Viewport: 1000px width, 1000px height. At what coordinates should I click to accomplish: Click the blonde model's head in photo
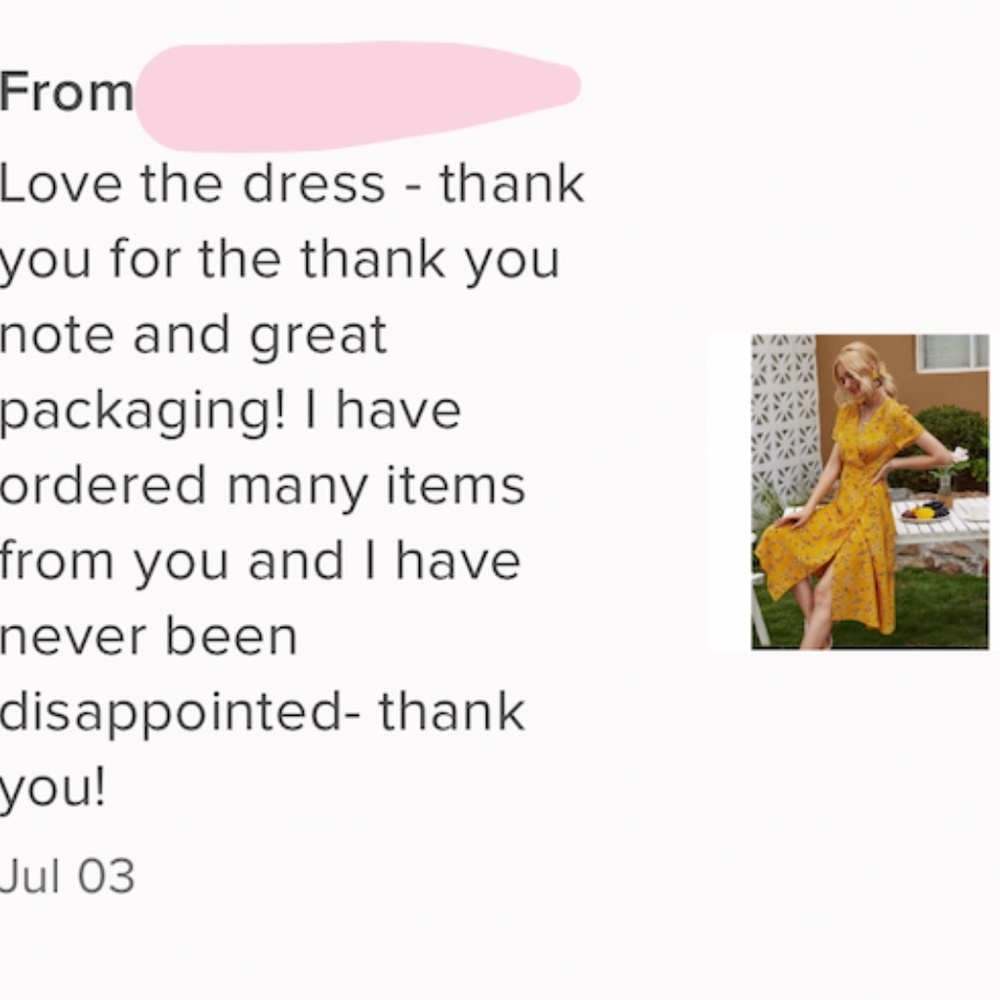point(858,374)
